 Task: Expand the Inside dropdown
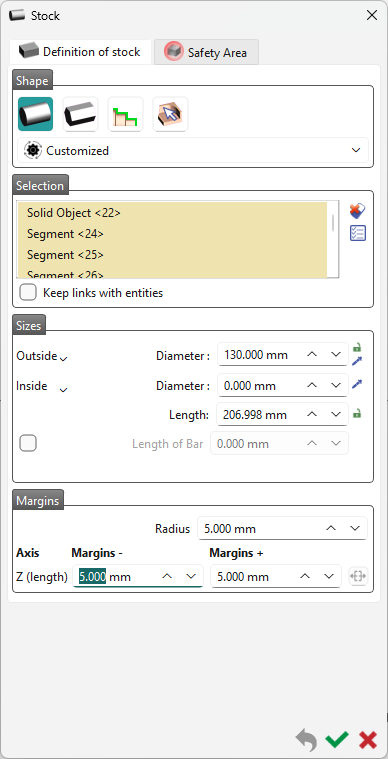click(63, 390)
